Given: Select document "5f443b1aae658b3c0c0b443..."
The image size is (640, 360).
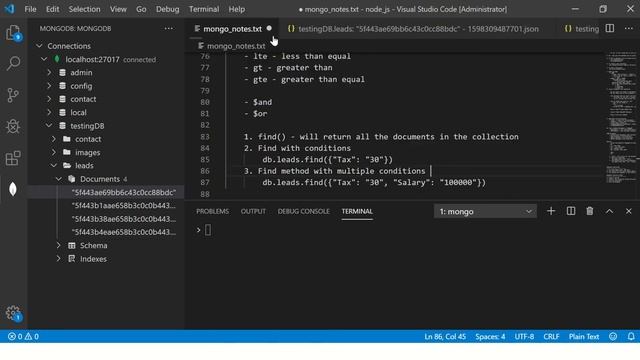Looking at the screenshot, I should (x=124, y=205).
